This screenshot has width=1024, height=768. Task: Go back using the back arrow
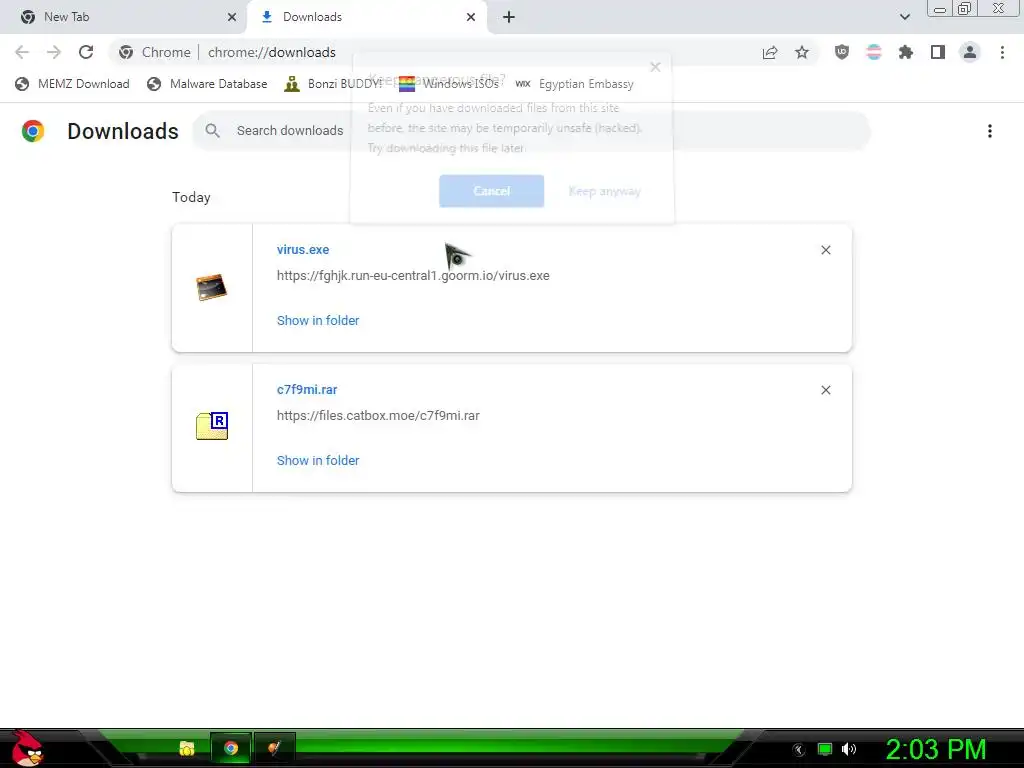(x=22, y=52)
